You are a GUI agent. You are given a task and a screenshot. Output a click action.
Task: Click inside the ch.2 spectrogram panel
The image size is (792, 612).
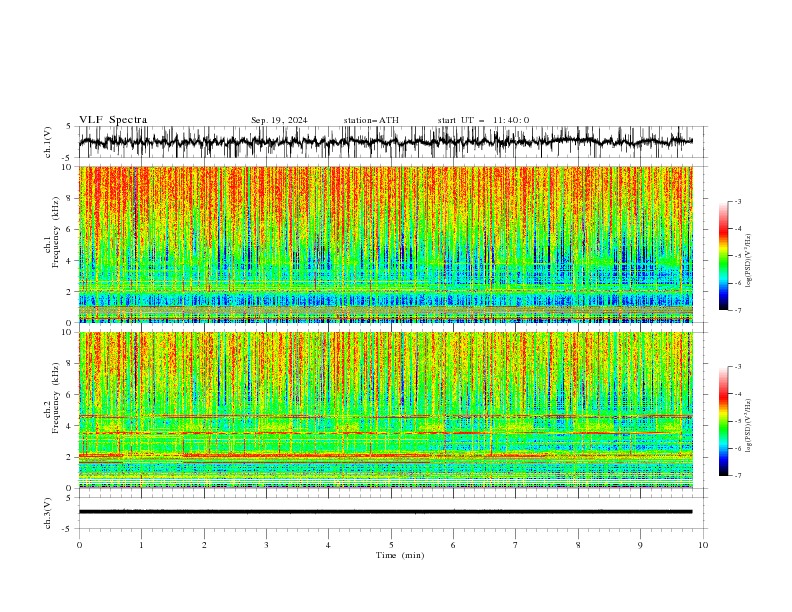click(x=386, y=410)
